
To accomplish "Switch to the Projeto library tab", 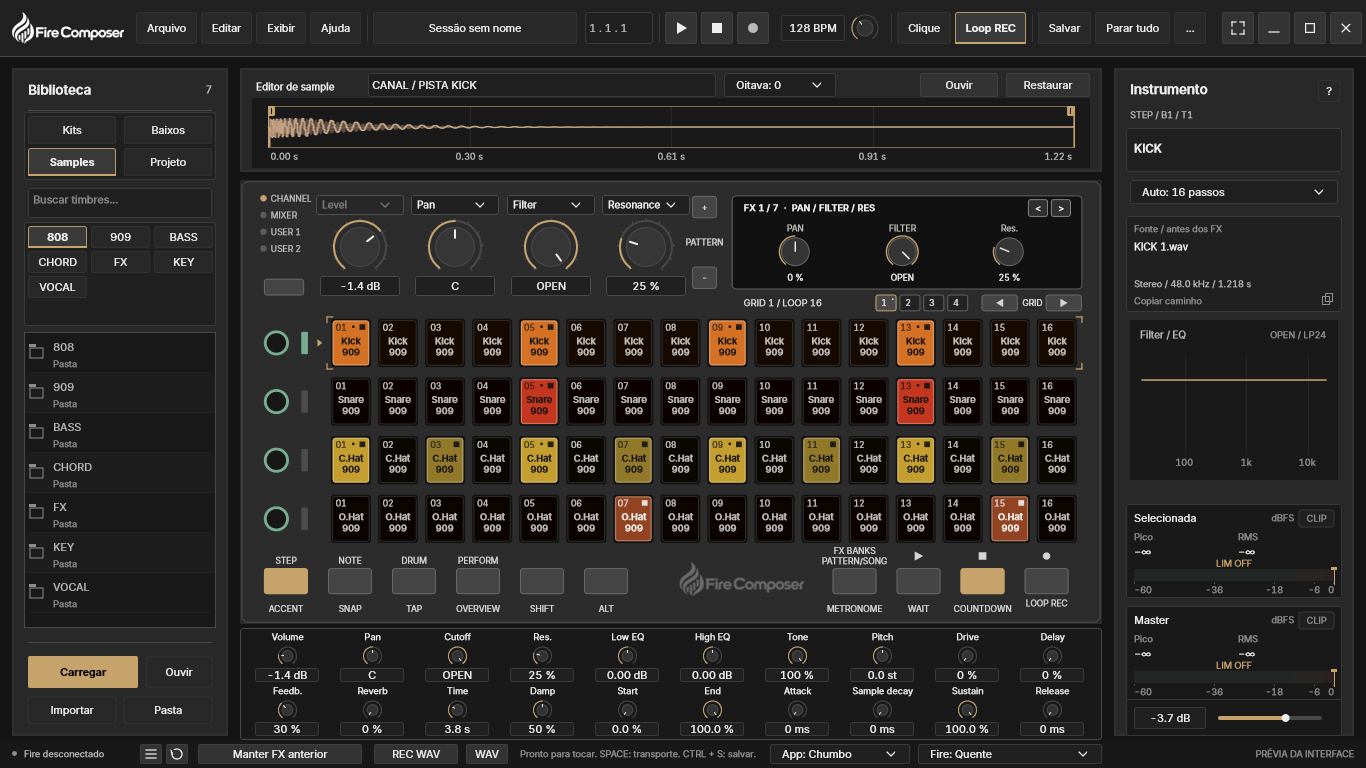I will pos(168,162).
